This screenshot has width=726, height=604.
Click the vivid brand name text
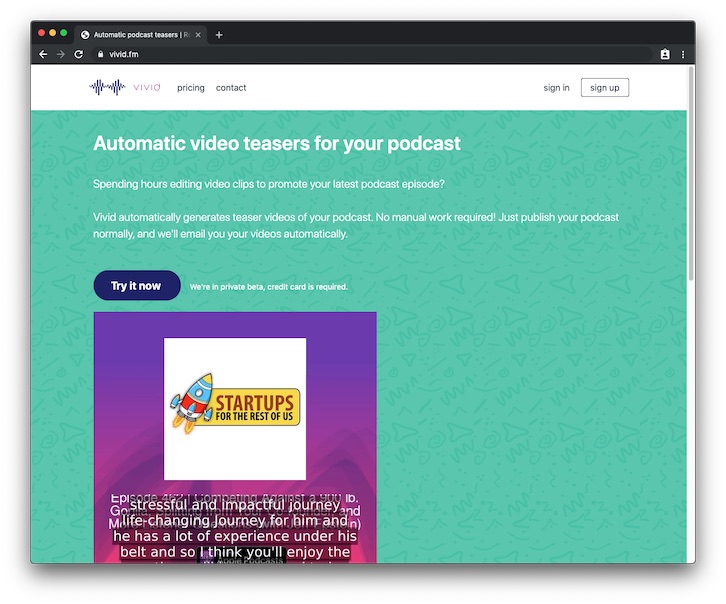tap(147, 87)
